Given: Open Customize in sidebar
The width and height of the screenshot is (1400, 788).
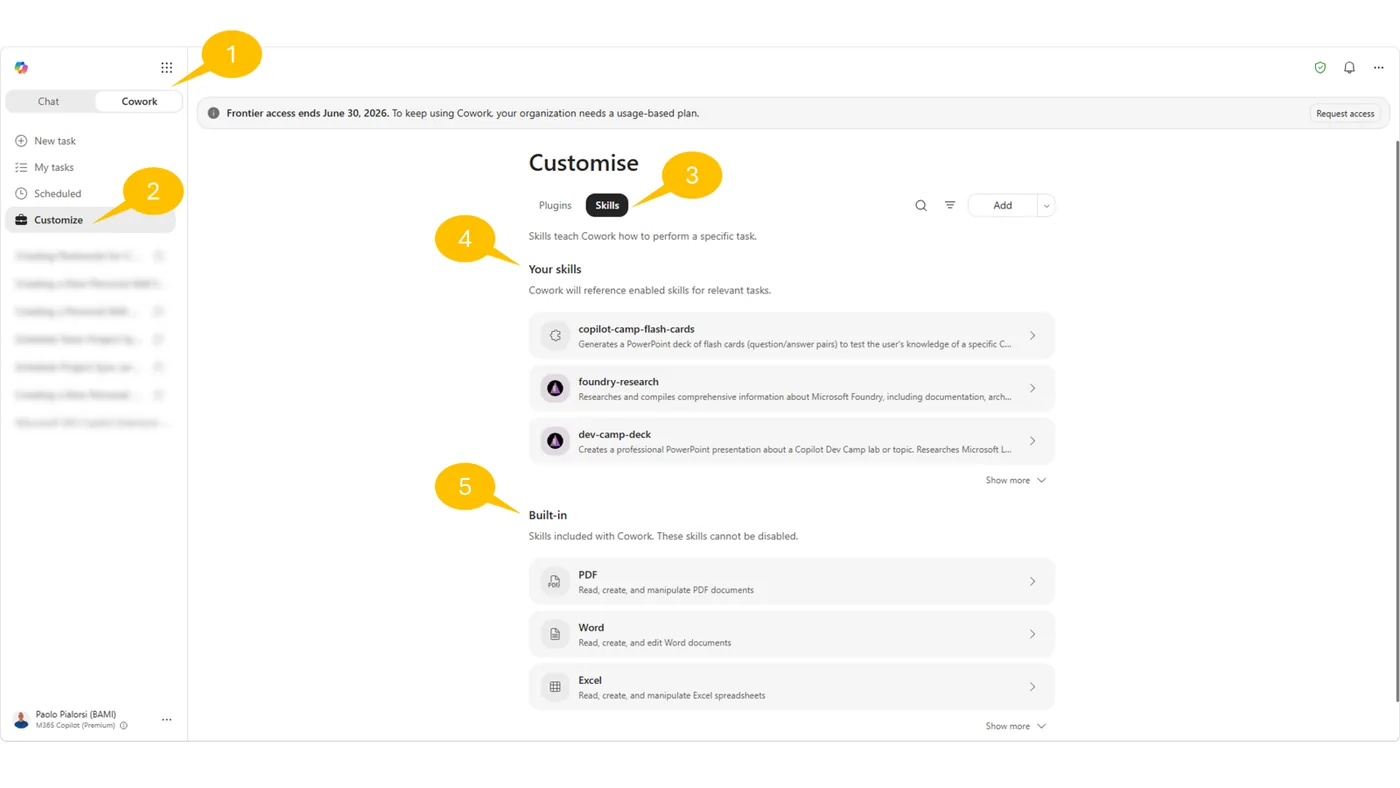Looking at the screenshot, I should point(90,220).
